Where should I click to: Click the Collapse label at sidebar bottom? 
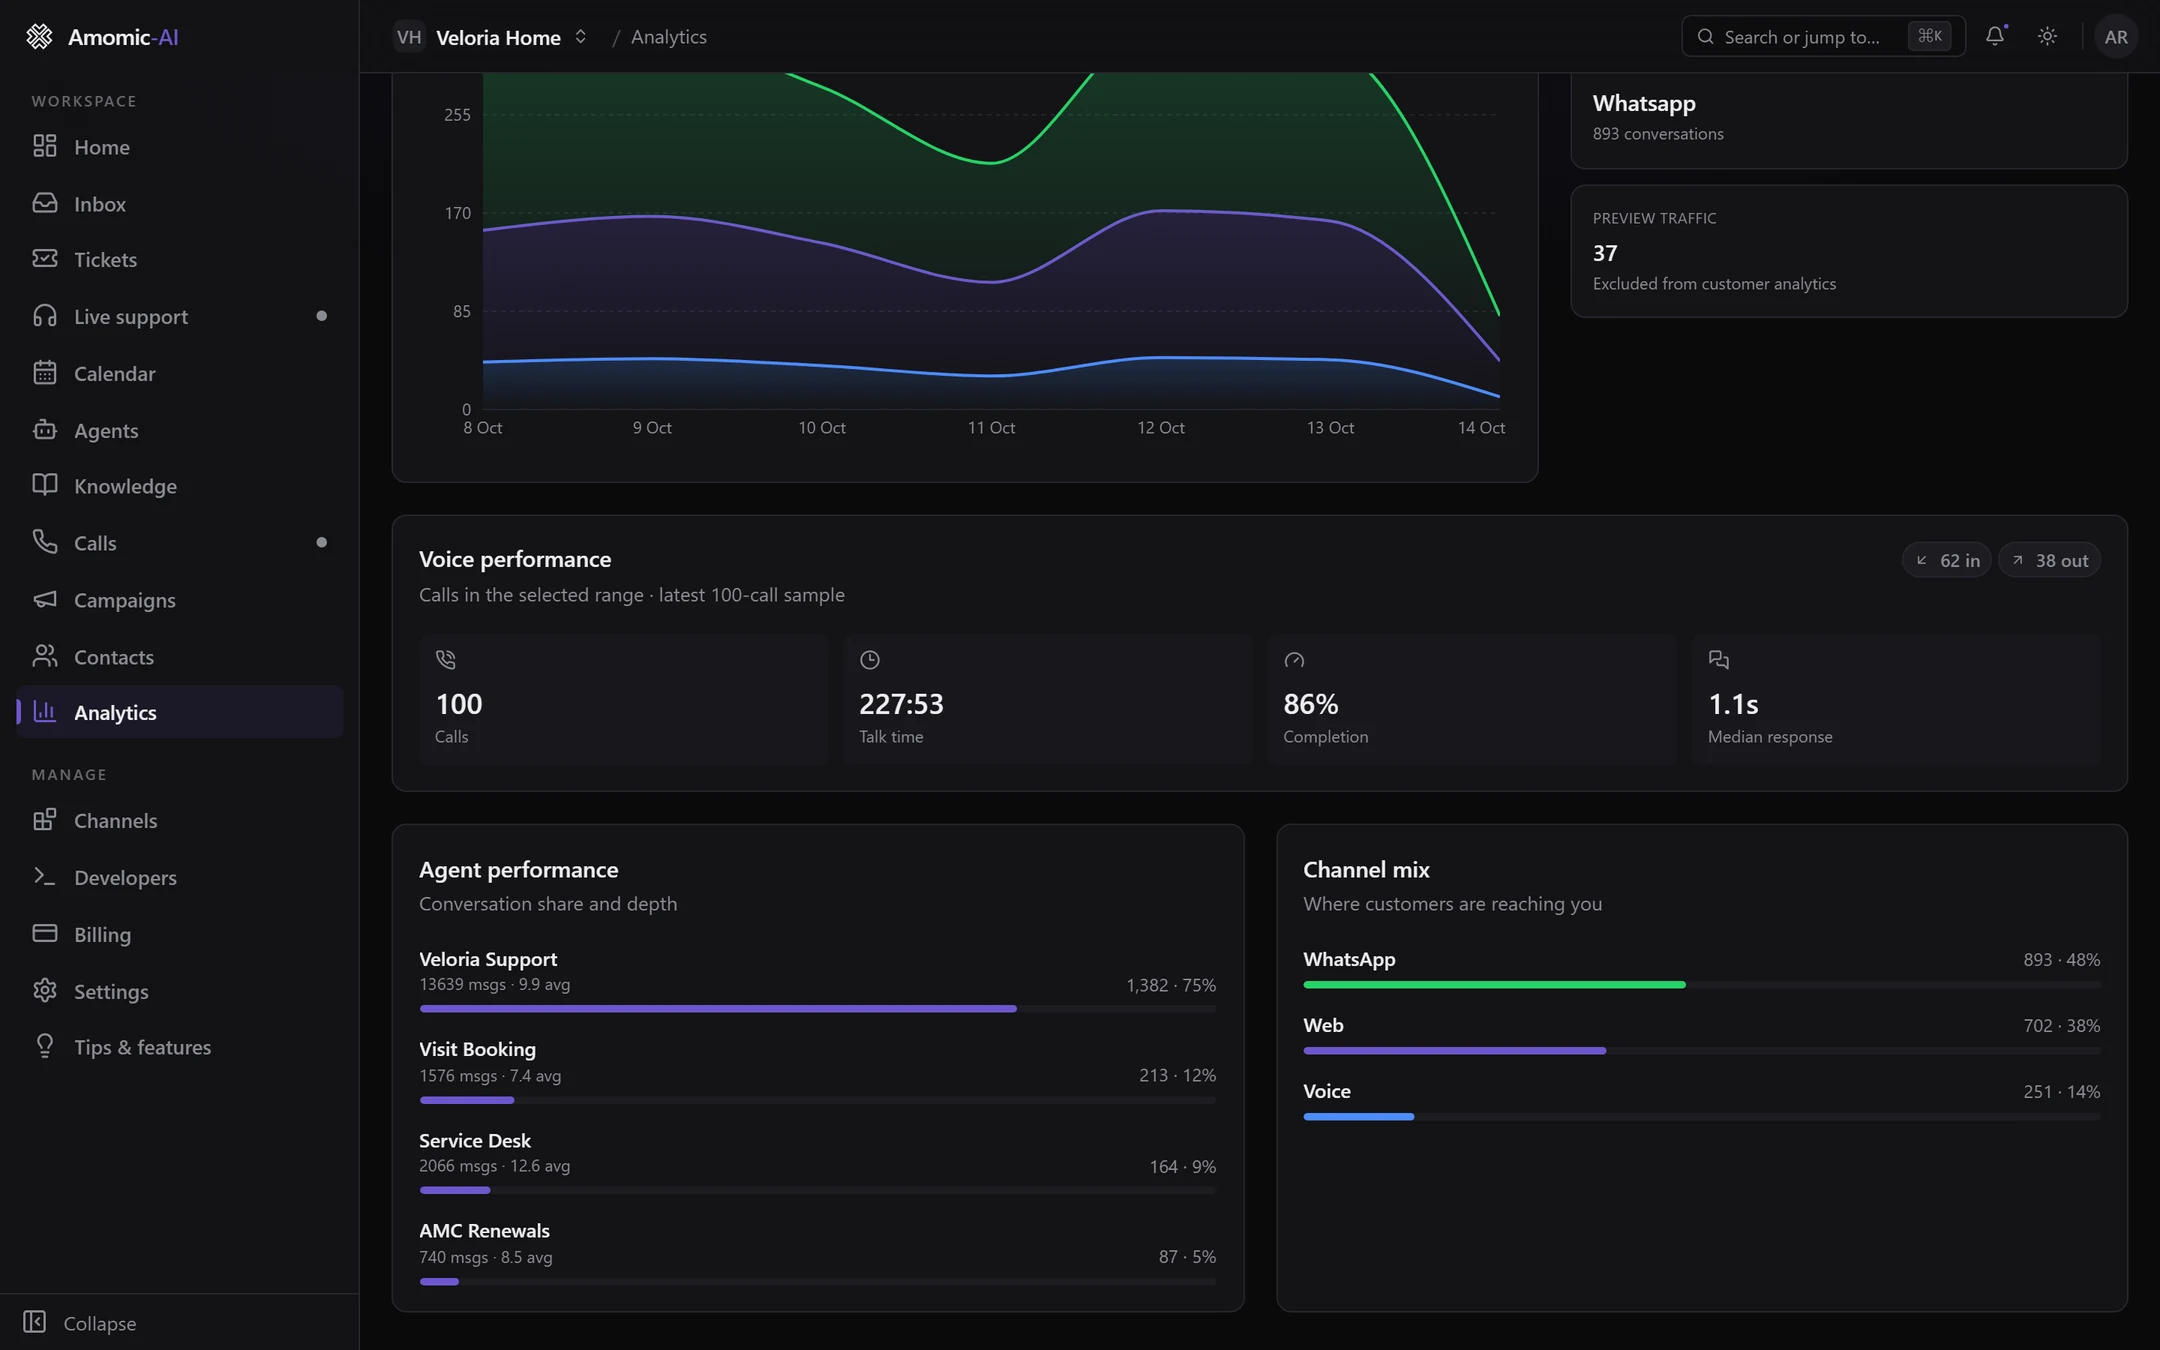click(x=100, y=1323)
